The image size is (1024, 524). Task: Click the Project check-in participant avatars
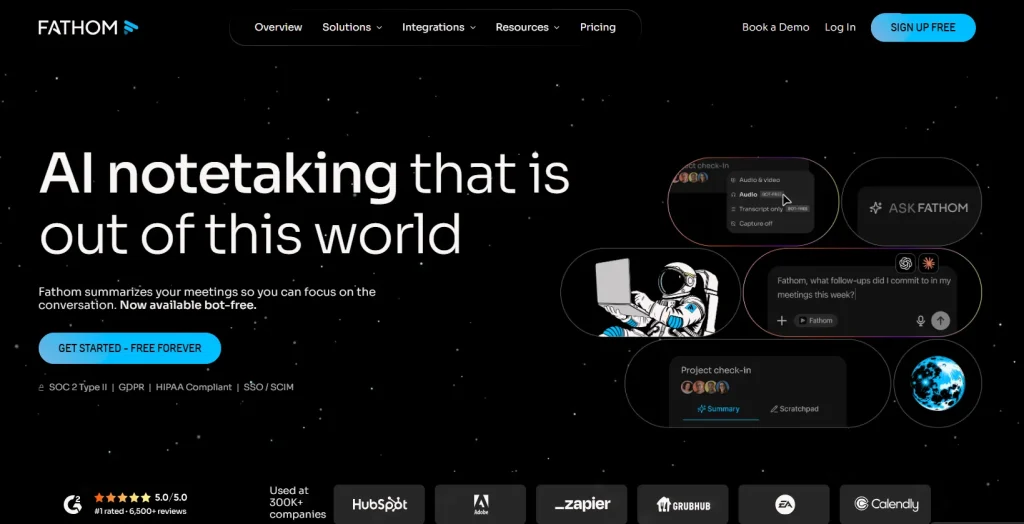pos(705,387)
